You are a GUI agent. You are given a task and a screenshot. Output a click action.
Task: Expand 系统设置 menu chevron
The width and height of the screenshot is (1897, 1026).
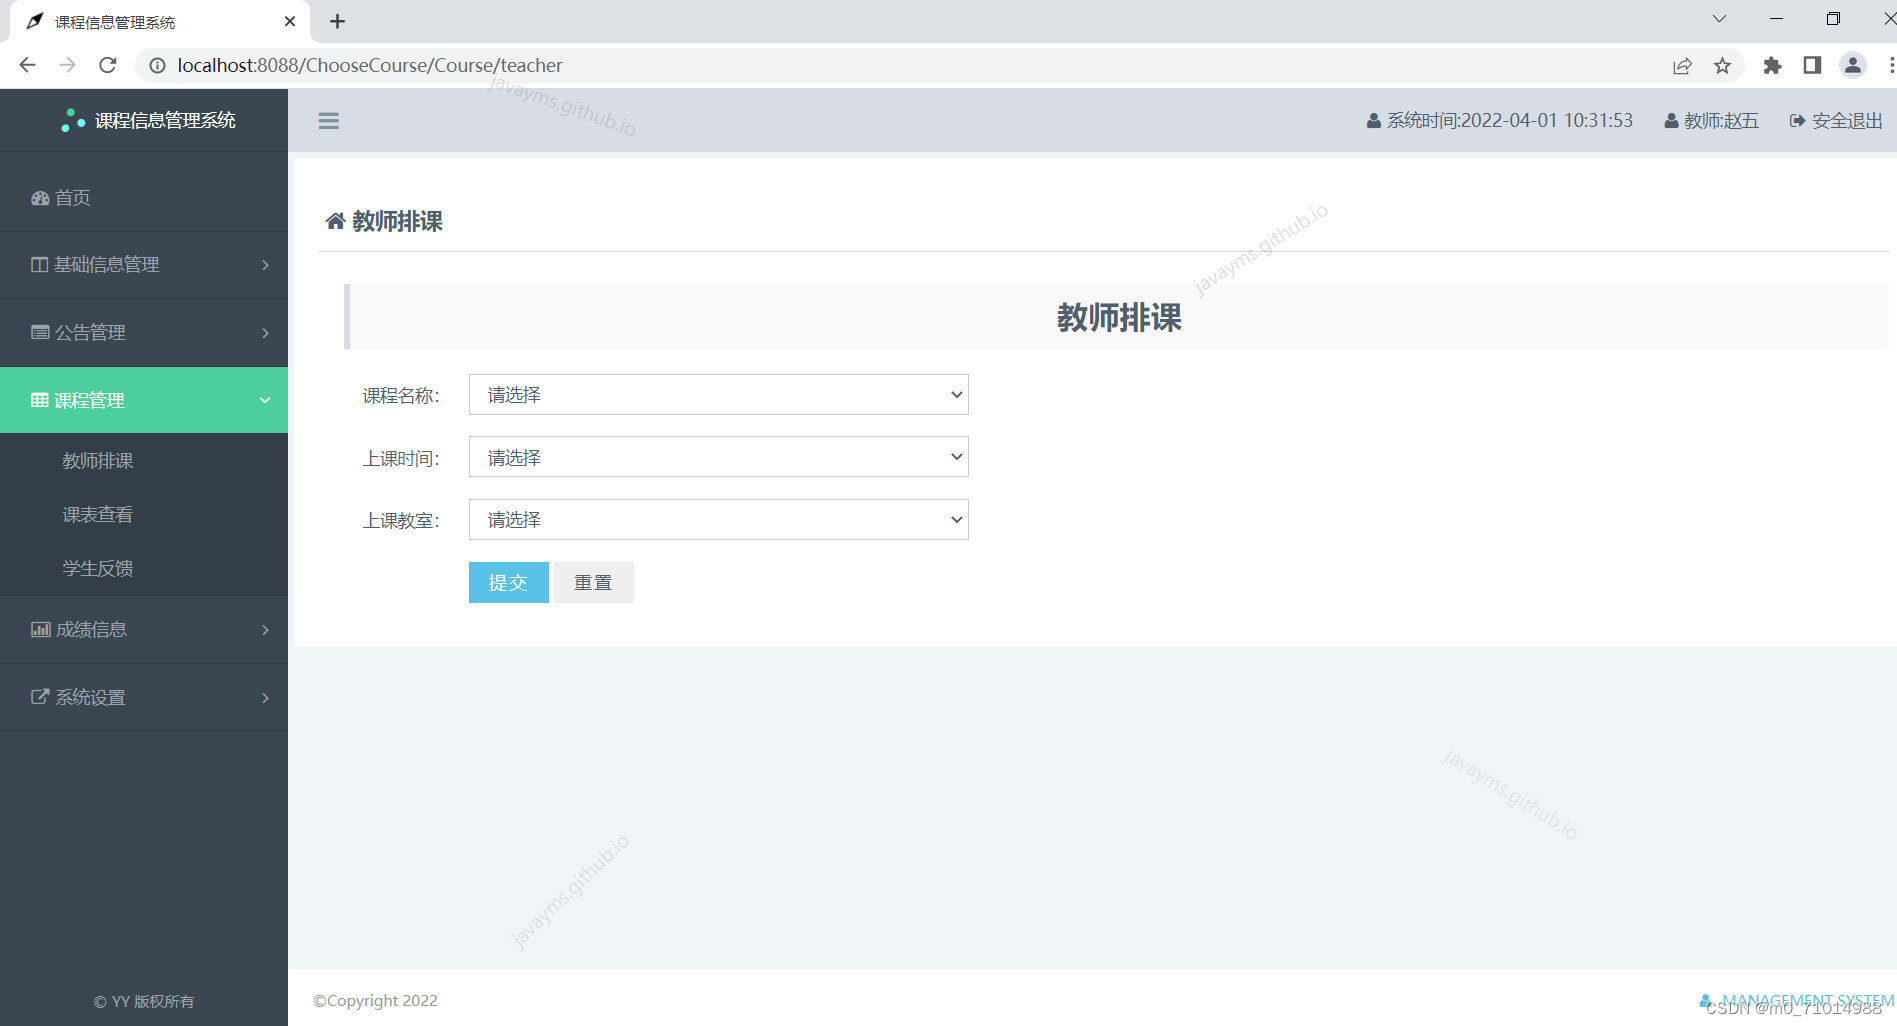point(265,698)
